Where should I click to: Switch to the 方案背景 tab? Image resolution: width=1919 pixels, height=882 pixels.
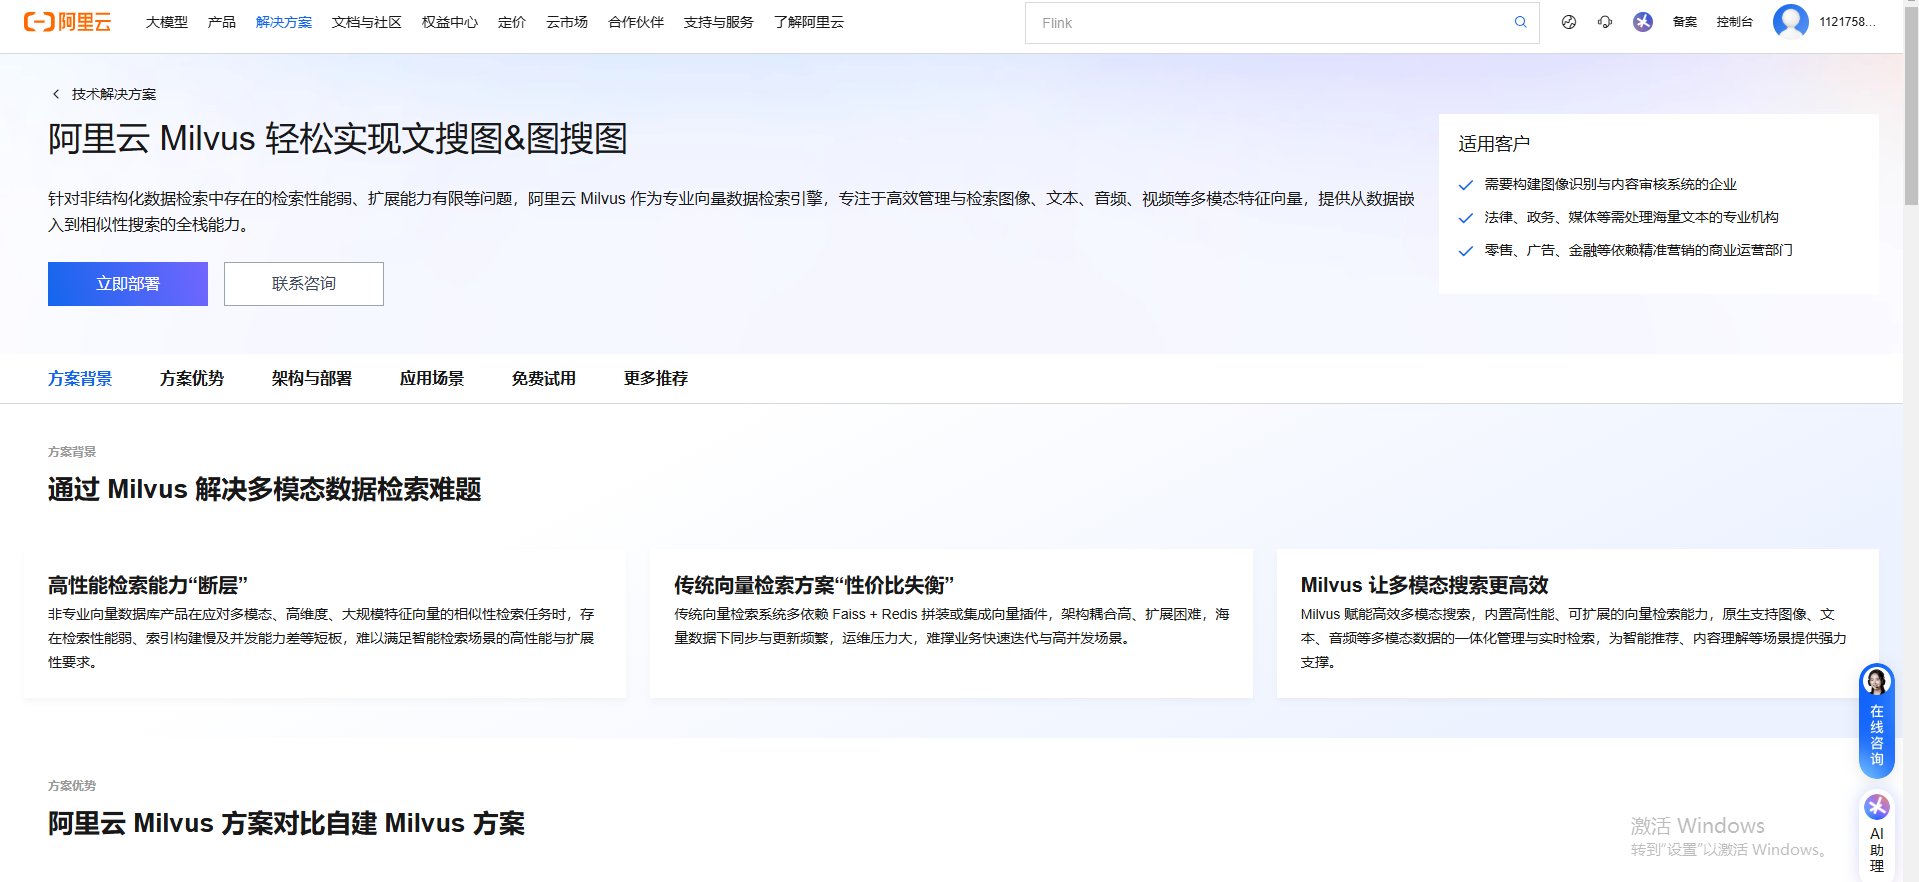pos(80,378)
